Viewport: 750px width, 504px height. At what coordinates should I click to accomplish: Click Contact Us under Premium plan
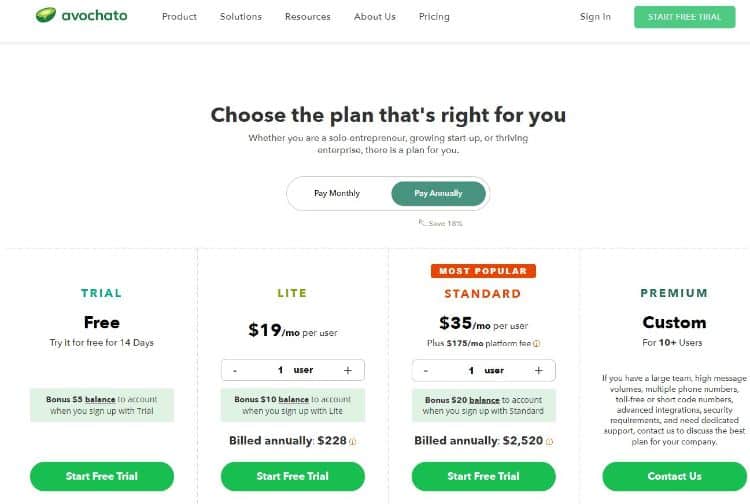674,476
